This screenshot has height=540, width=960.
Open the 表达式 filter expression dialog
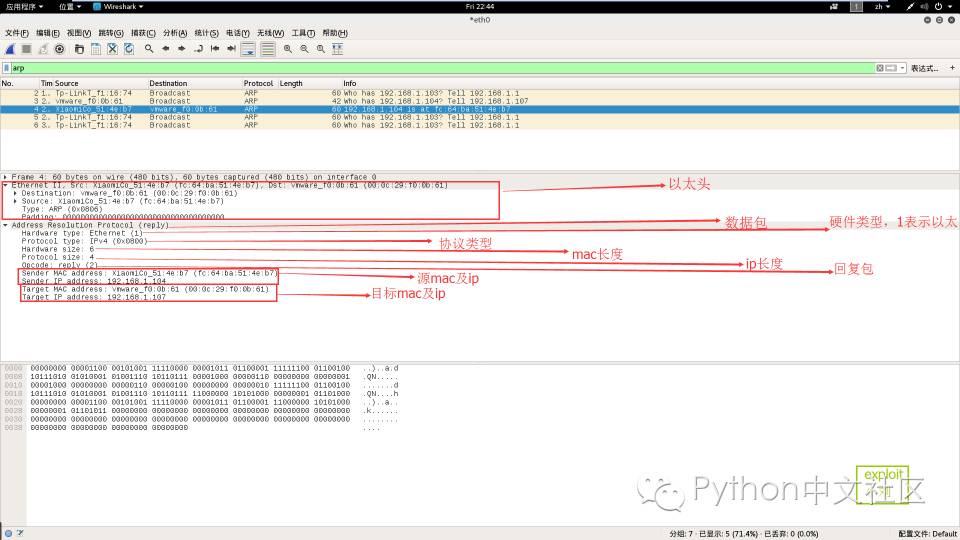click(924, 68)
